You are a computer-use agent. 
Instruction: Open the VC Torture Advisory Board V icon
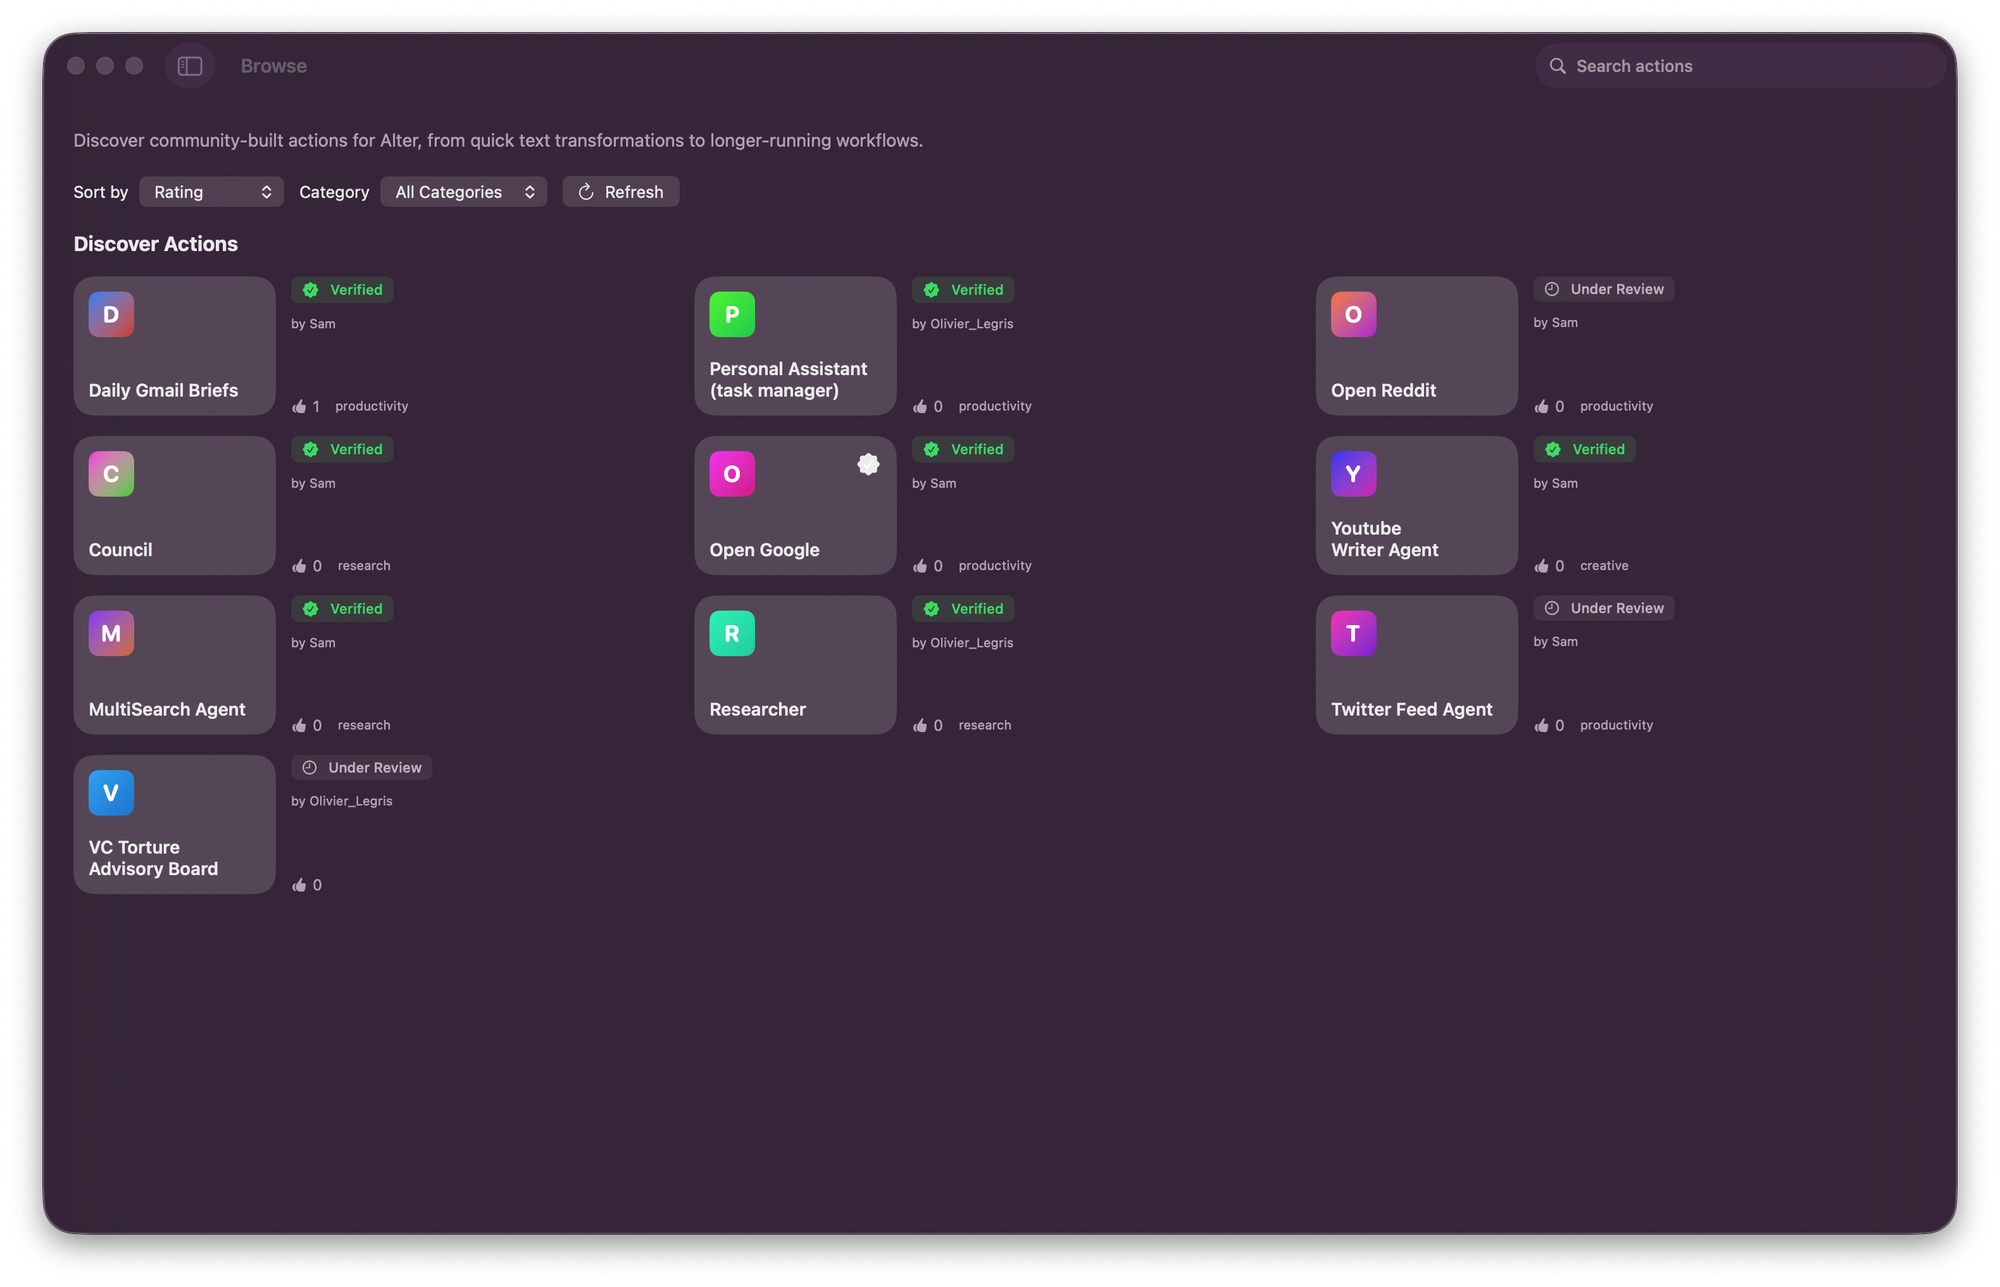coord(111,793)
